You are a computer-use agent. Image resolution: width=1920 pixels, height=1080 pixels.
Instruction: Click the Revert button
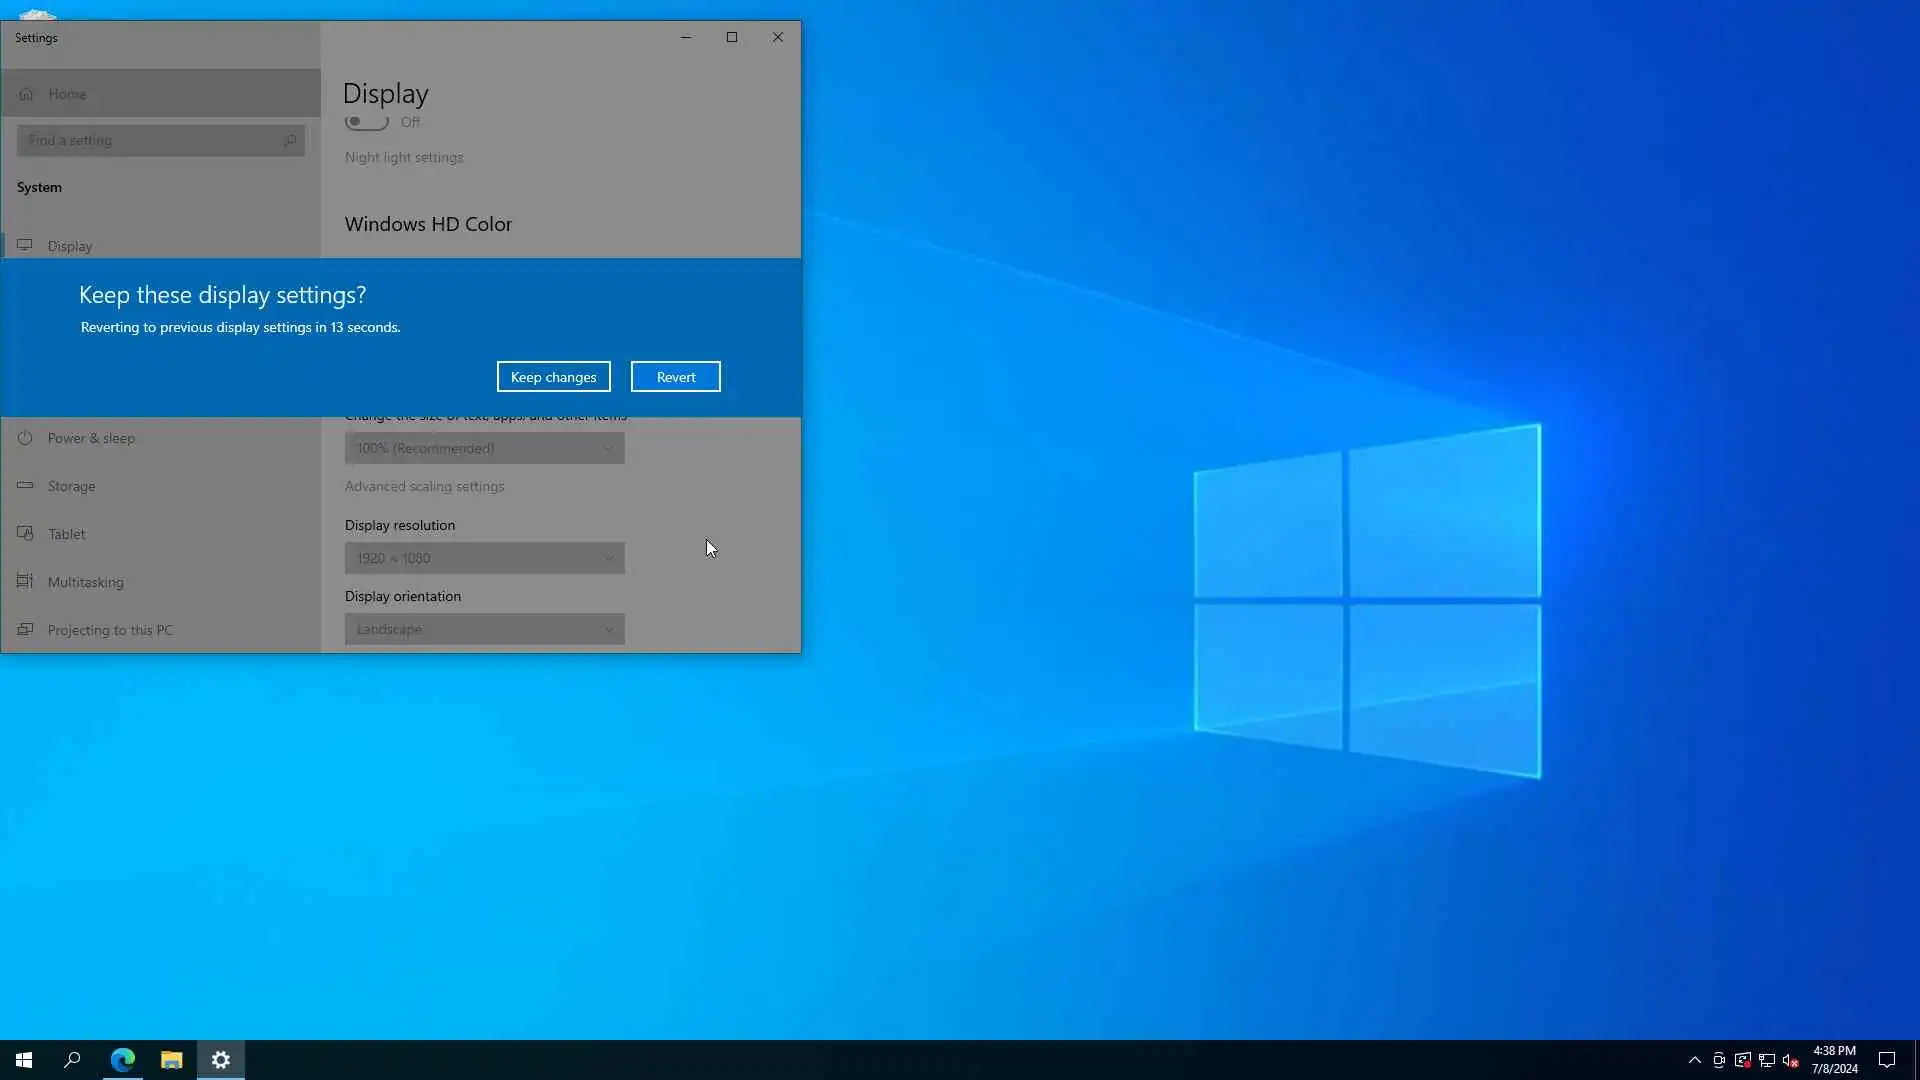[x=675, y=377]
